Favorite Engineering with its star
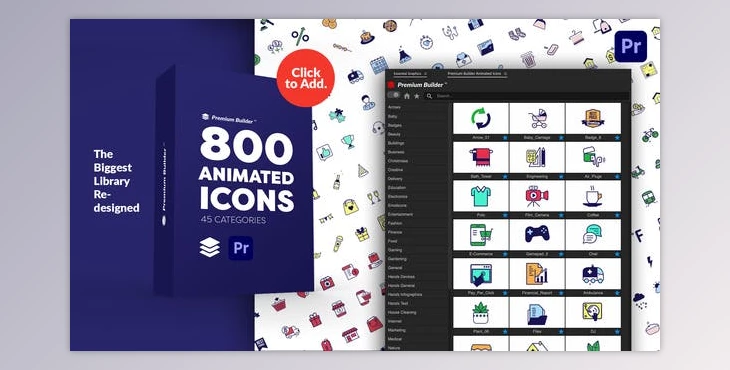Screen dimensions: 730x370 tap(561, 177)
